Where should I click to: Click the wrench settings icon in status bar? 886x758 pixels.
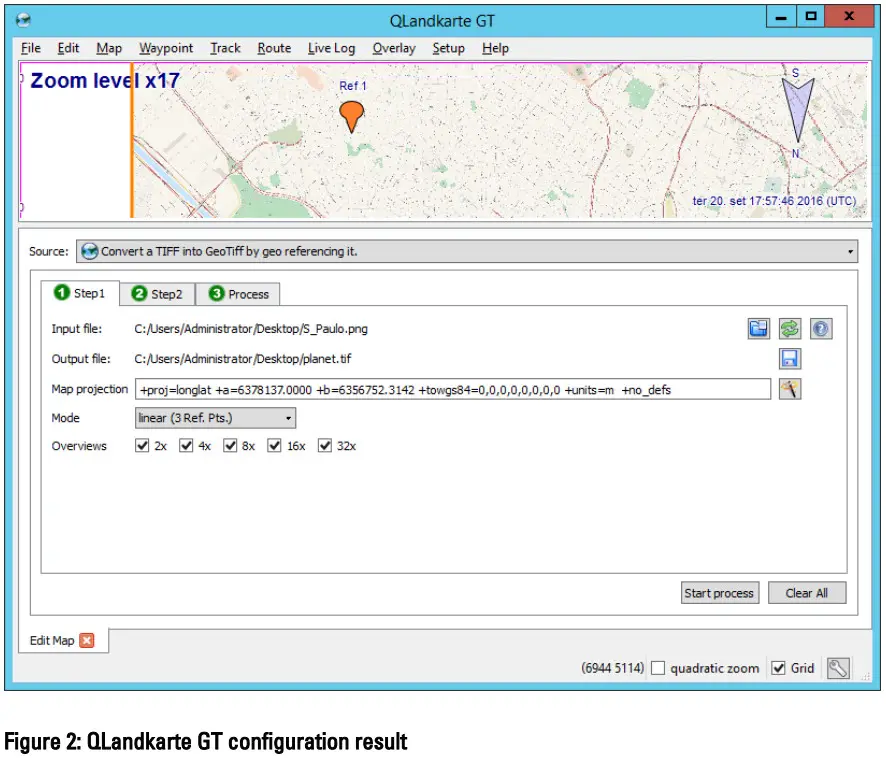[x=838, y=668]
